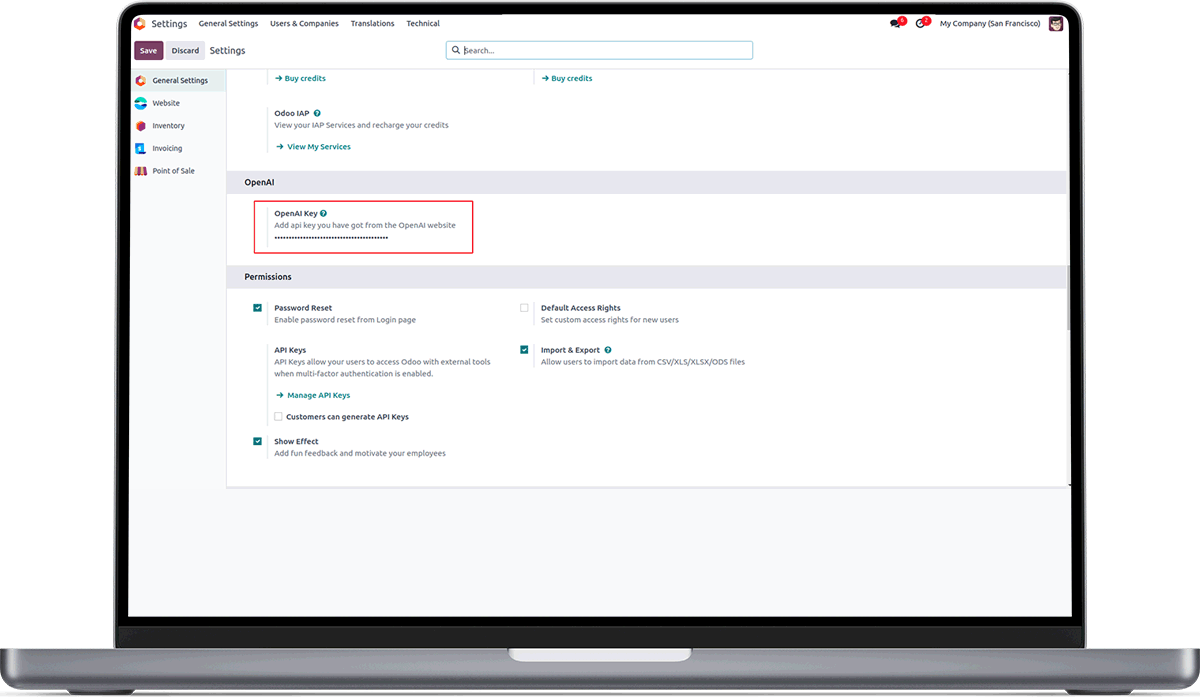The height and width of the screenshot is (697, 1200).
Task: Open the Manage API Keys link
Action: point(313,395)
